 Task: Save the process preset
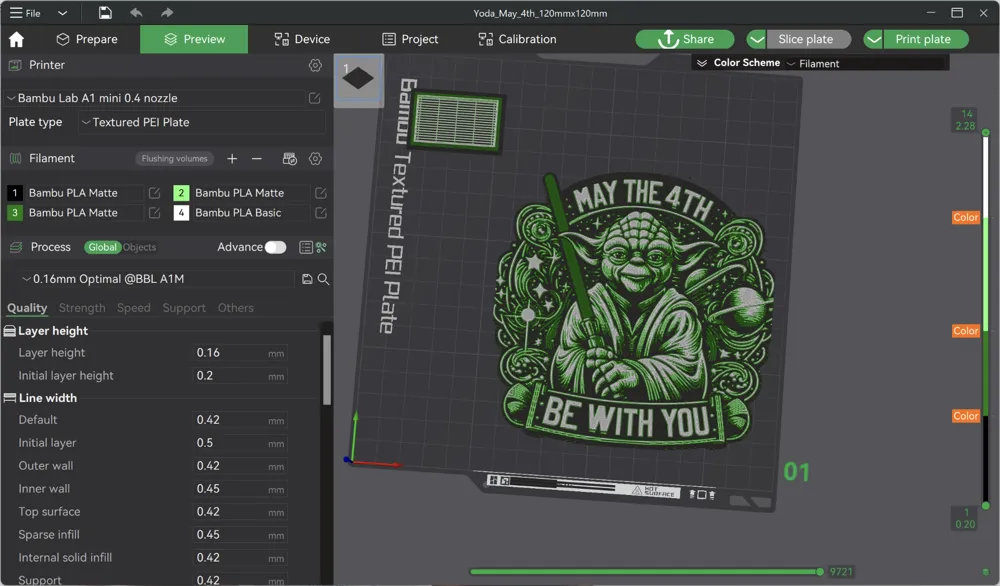click(x=307, y=279)
